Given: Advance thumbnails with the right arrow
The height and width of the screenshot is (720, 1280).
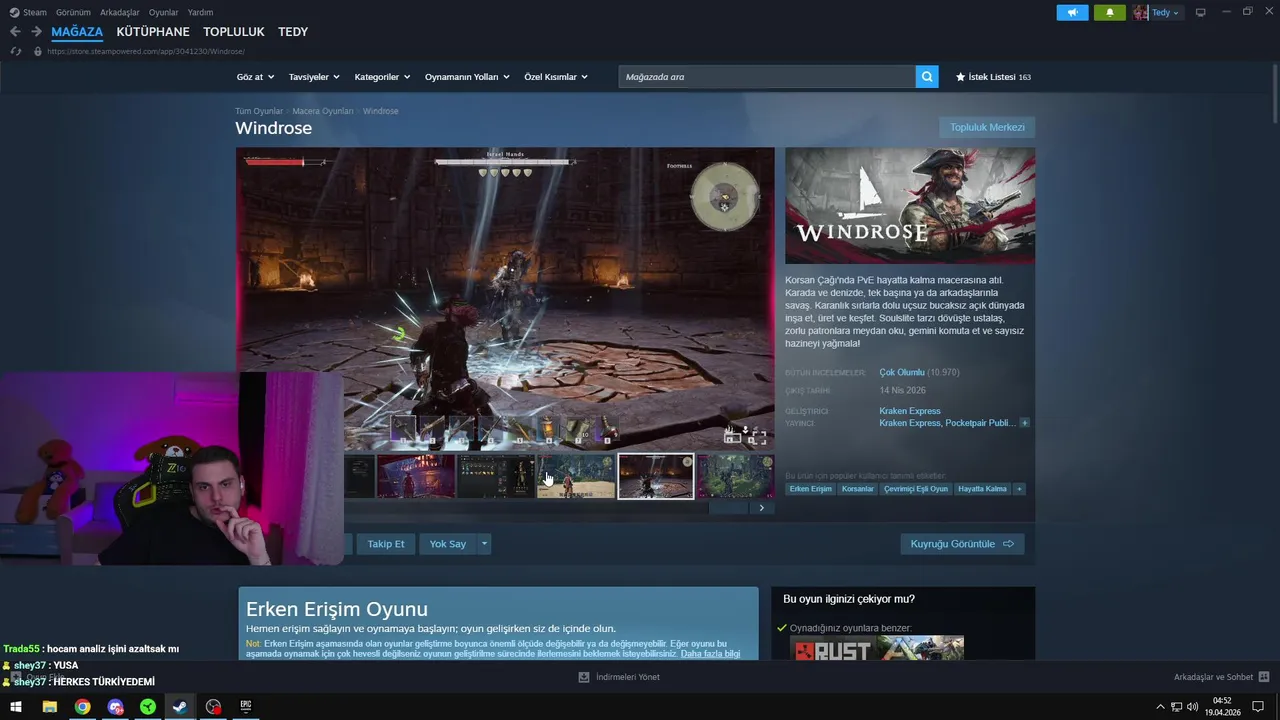Looking at the screenshot, I should (761, 508).
